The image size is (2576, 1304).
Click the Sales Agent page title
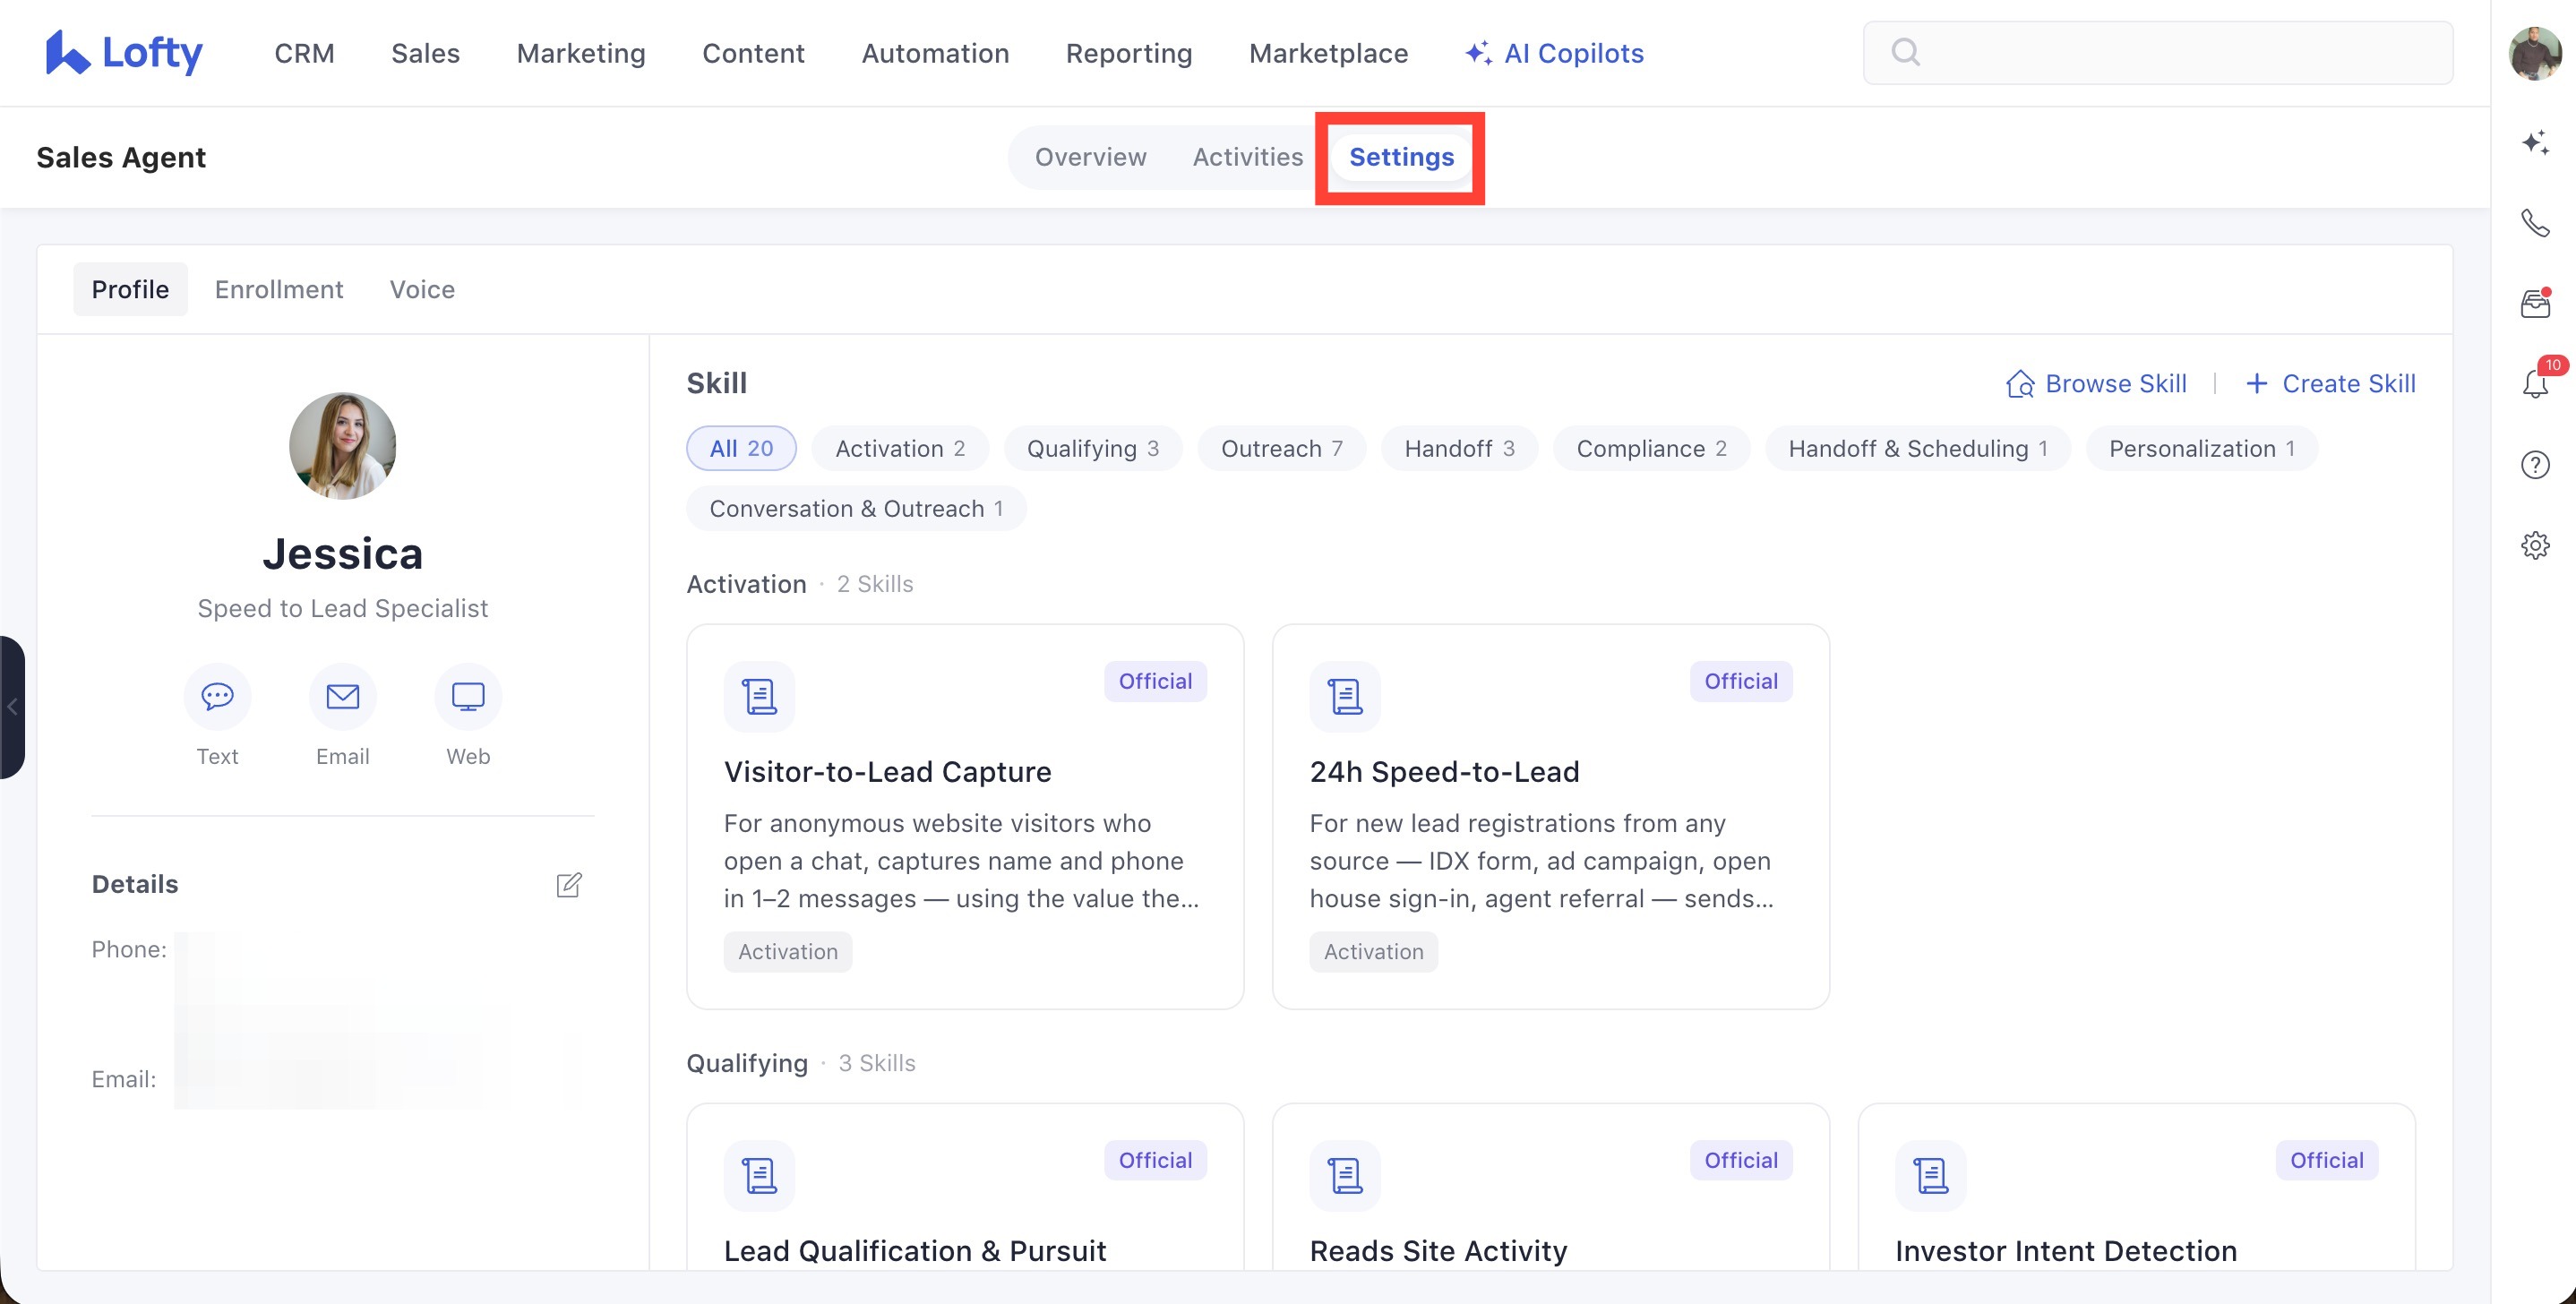(121, 157)
